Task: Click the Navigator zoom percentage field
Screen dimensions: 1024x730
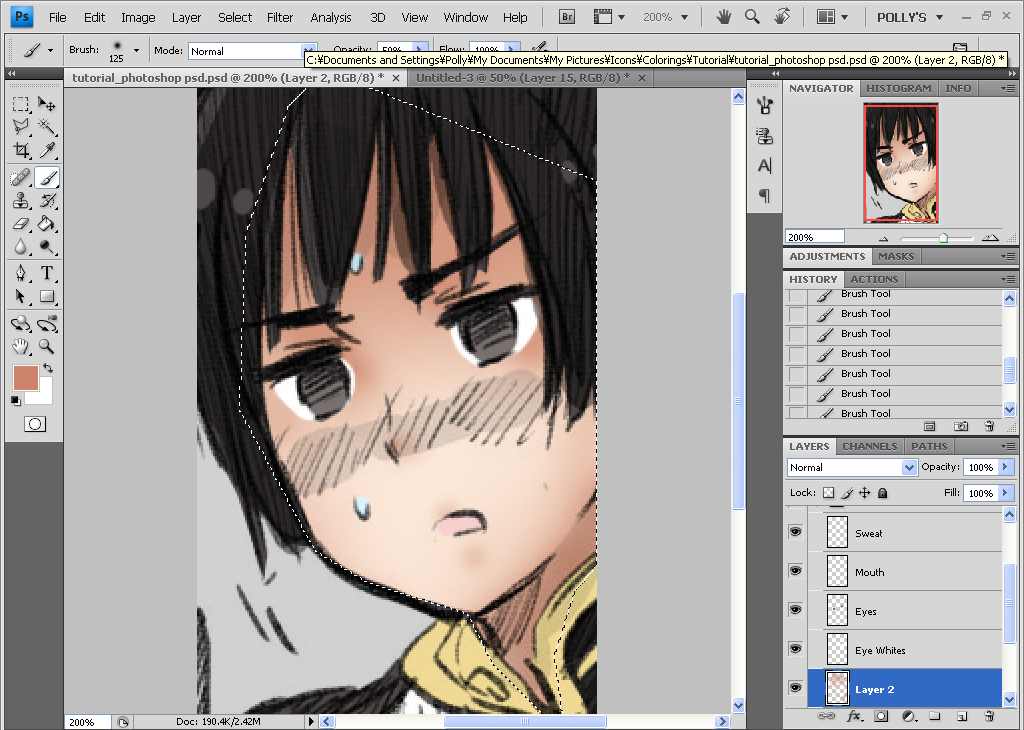Action: (x=814, y=237)
